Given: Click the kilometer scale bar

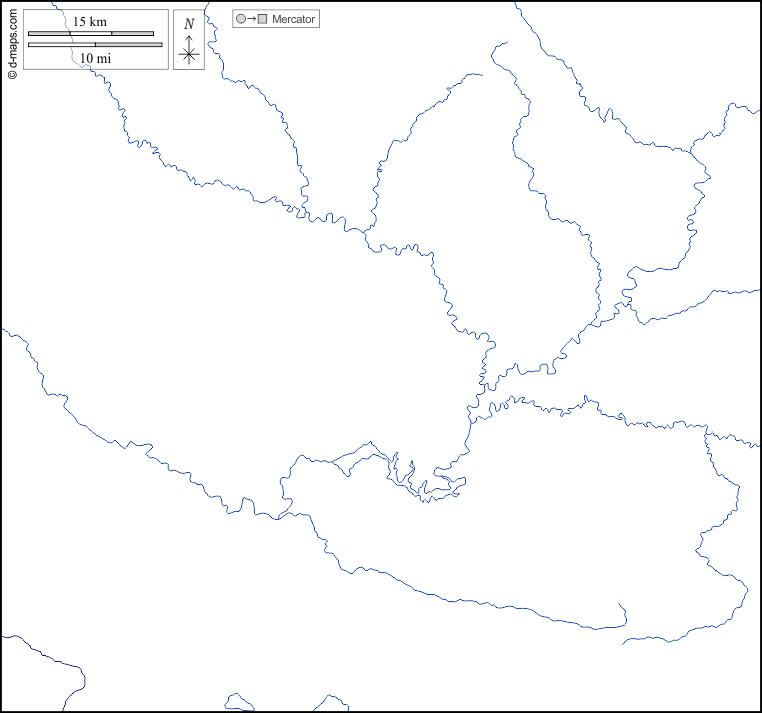Looking at the screenshot, I should [x=91, y=33].
